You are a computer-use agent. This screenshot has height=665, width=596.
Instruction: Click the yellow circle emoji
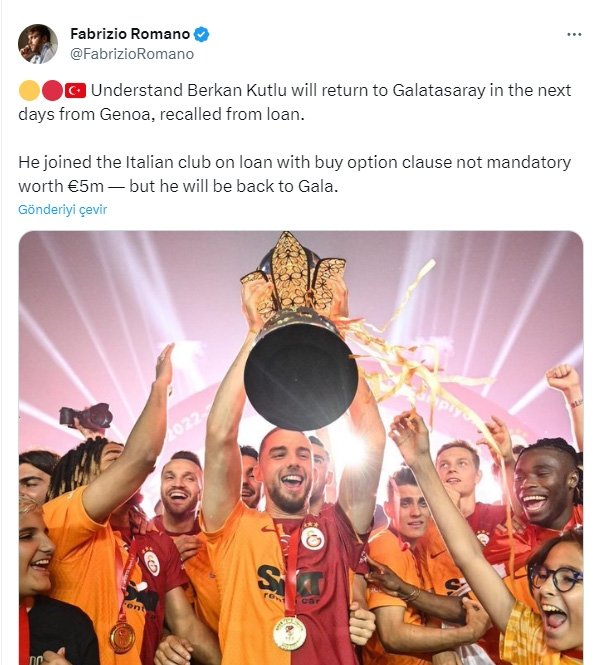pyautogui.click(x=29, y=90)
